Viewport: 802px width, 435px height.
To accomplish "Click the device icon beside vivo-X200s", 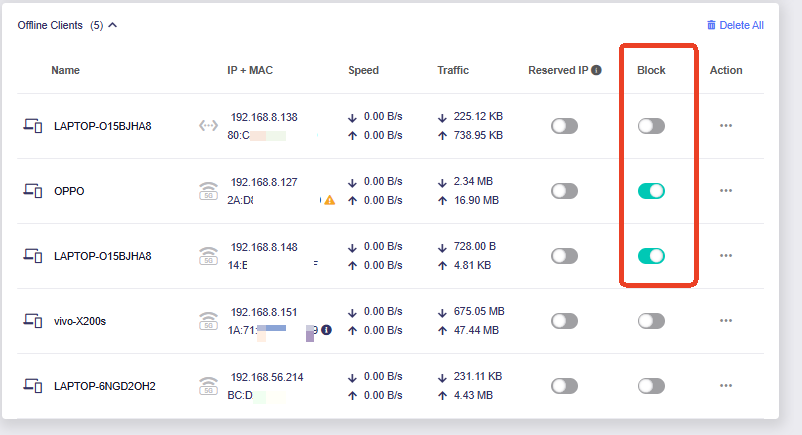I will pyautogui.click(x=33, y=321).
